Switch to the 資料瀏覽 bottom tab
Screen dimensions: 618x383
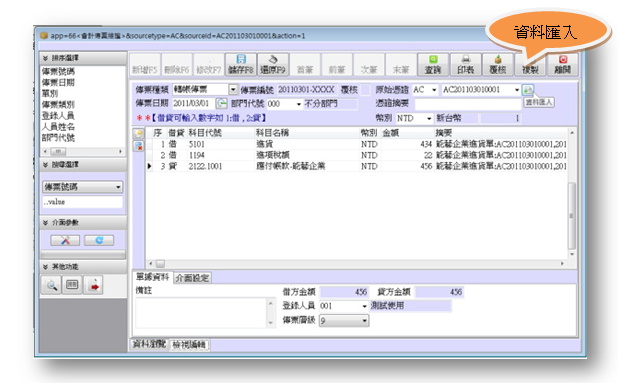pos(149,344)
